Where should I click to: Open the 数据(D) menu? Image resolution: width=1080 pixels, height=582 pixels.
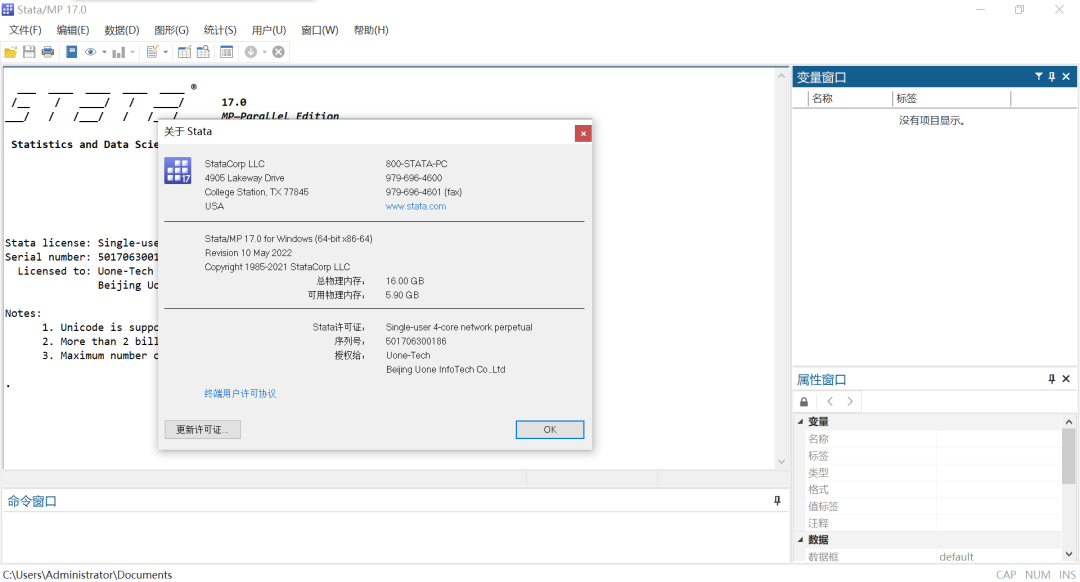point(122,30)
